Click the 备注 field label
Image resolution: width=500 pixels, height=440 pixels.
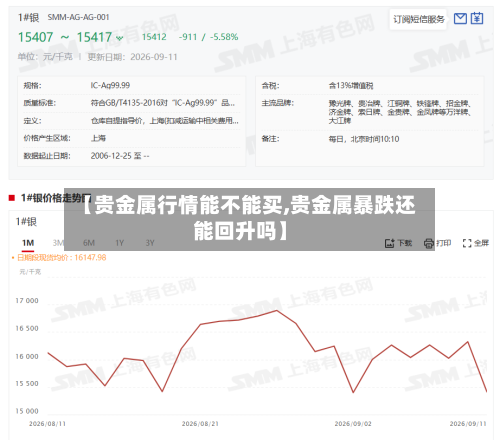tap(270, 139)
